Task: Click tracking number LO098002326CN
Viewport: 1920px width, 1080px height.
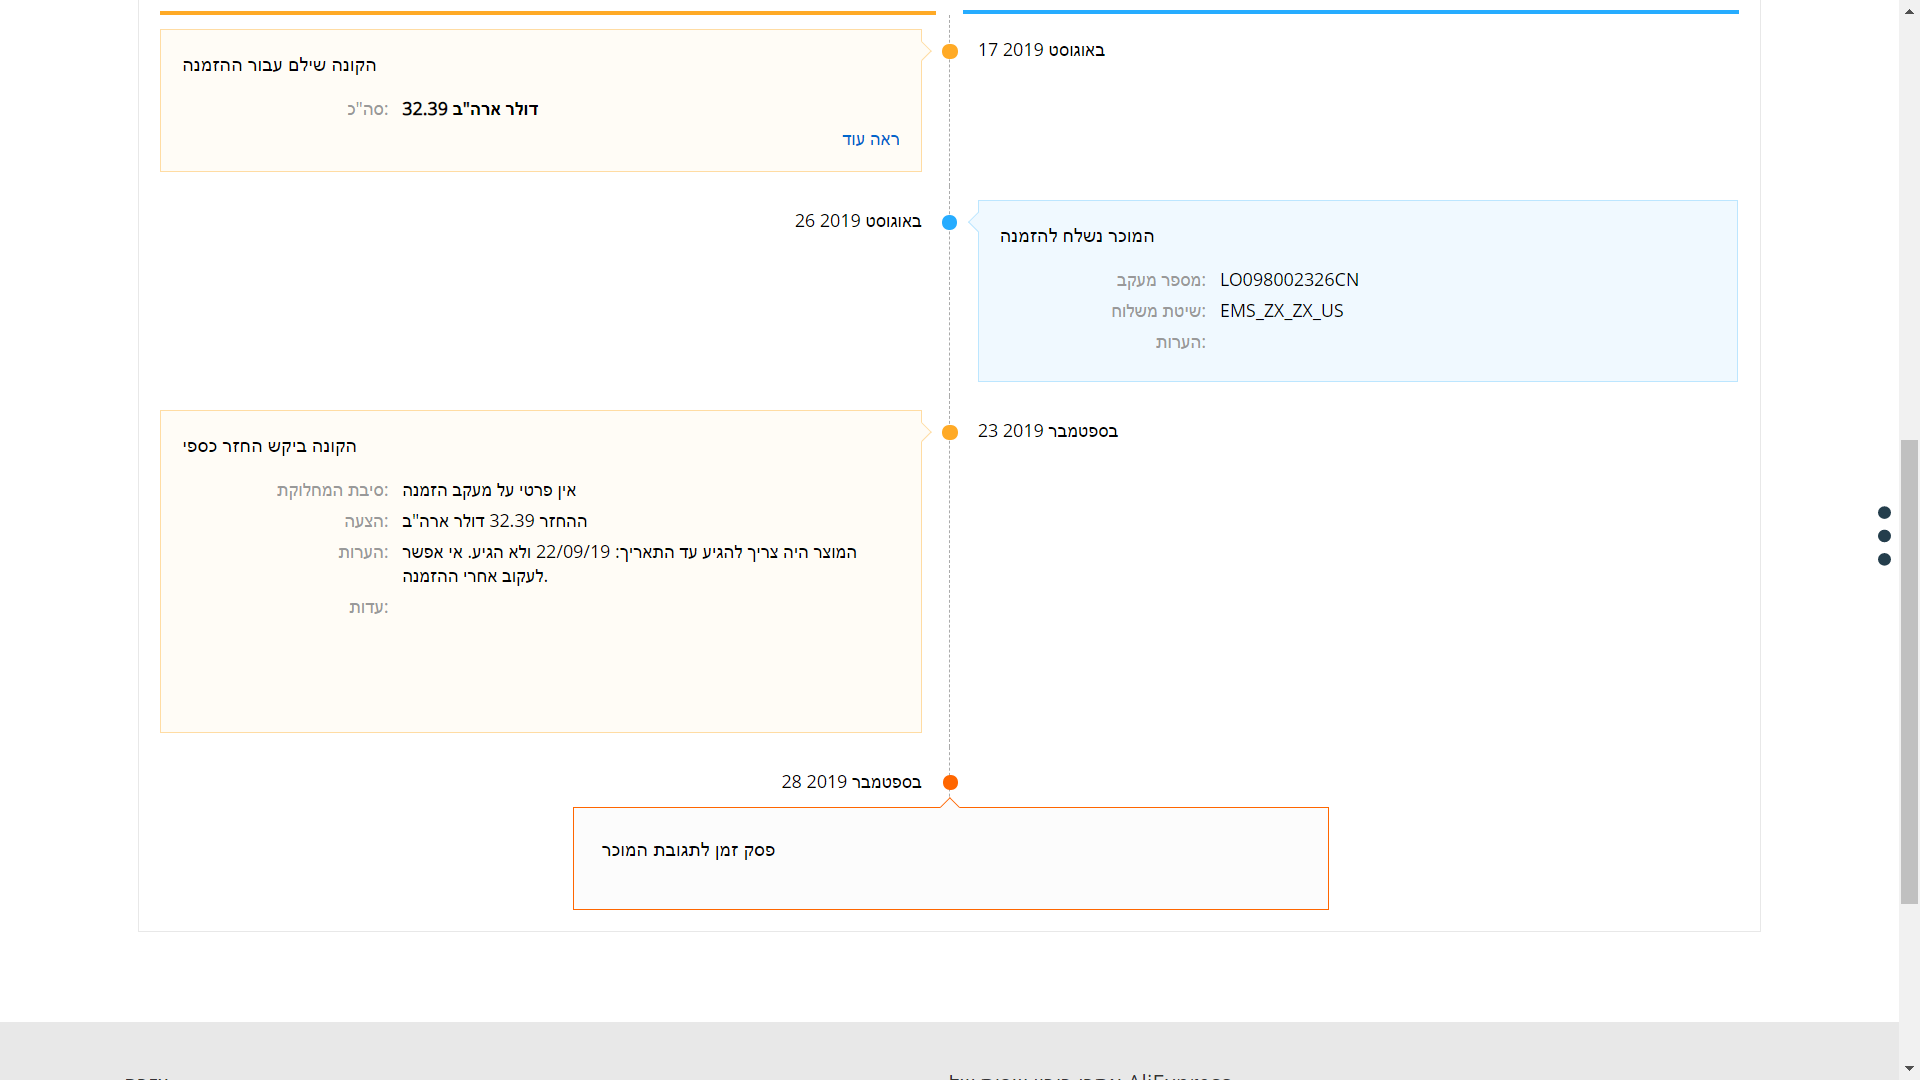Action: 1289,280
